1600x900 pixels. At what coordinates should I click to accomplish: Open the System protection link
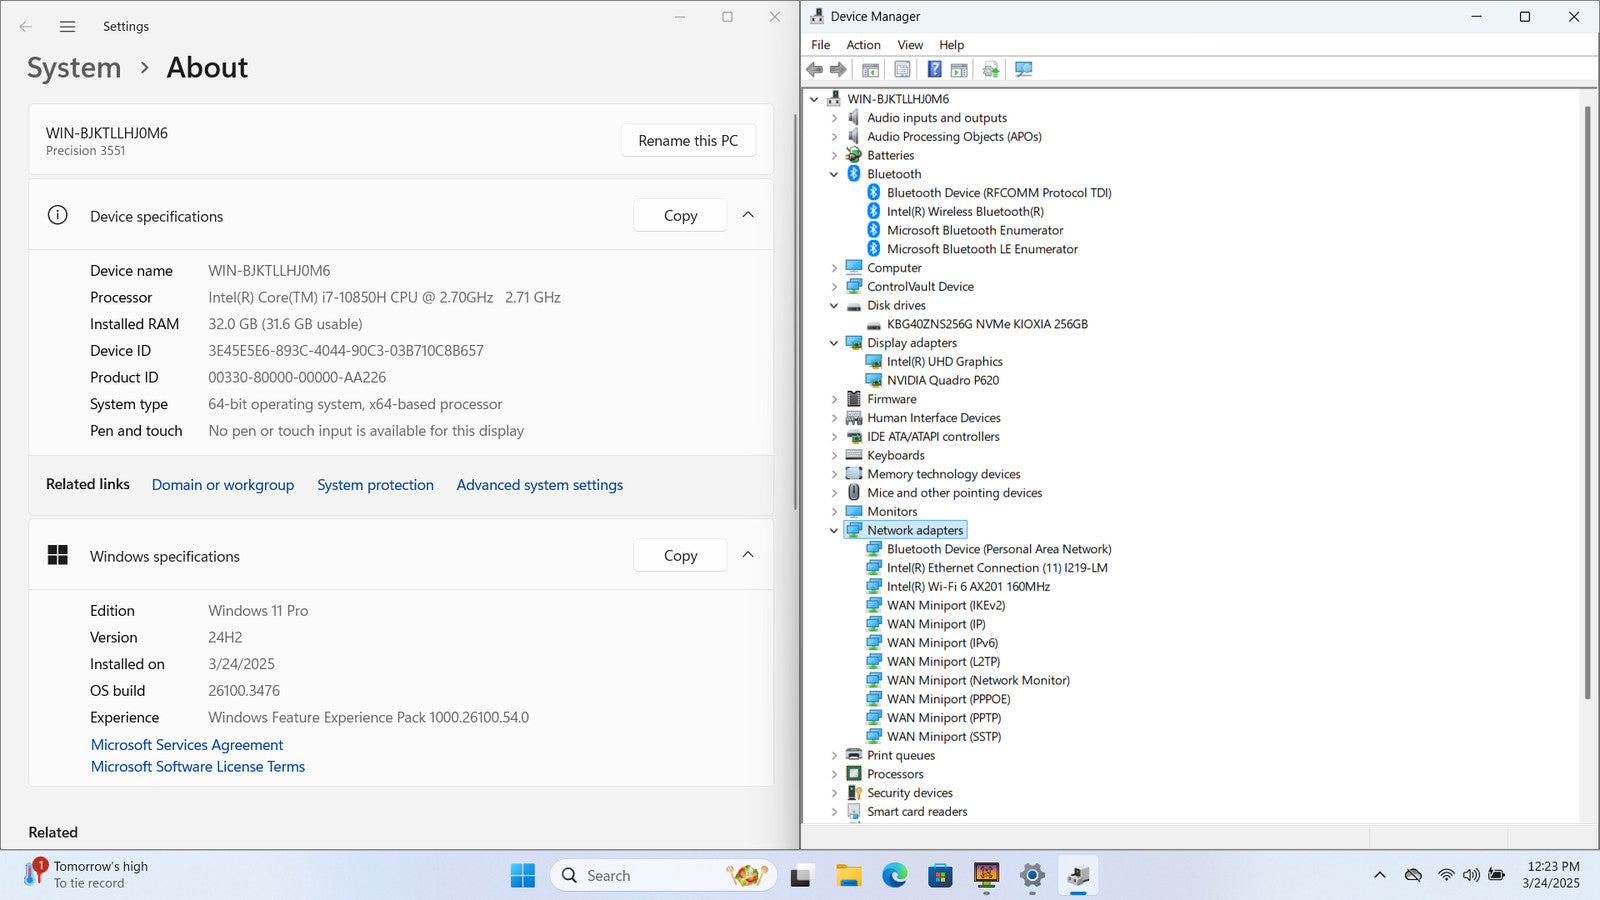click(x=375, y=485)
